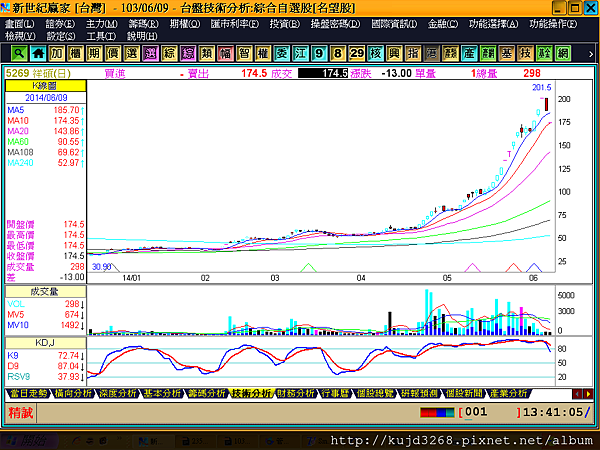Image resolution: width=600 pixels, height=450 pixels.
Task: Click the 價 toolbar icon
Action: [113, 53]
